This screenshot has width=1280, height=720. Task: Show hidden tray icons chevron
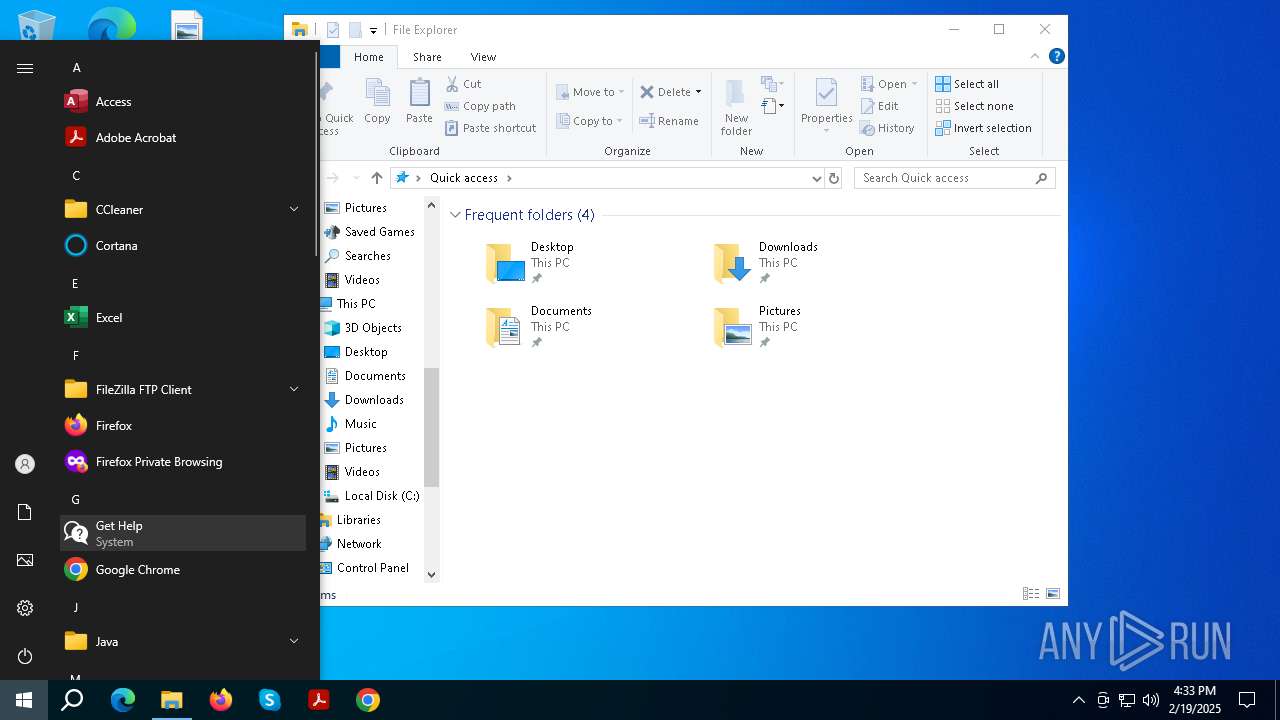coord(1078,700)
